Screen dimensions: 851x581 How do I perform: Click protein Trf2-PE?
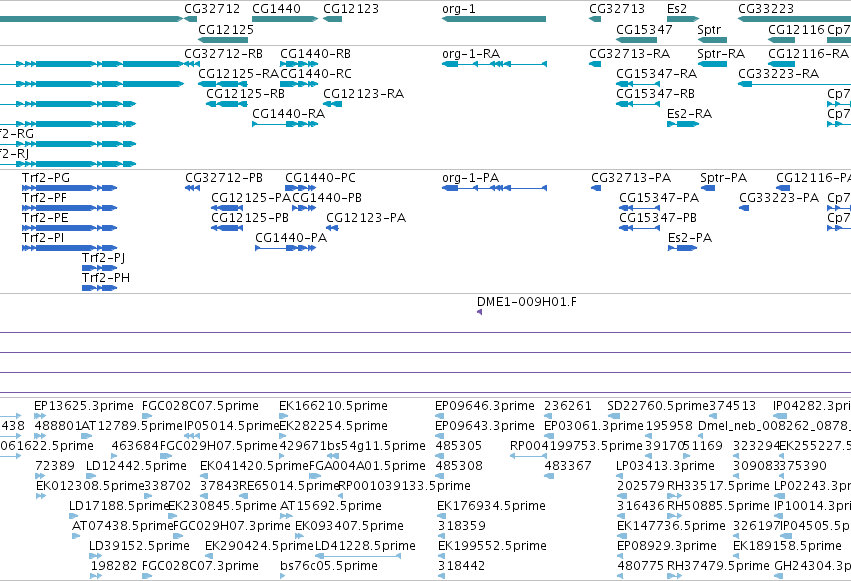coord(69,228)
